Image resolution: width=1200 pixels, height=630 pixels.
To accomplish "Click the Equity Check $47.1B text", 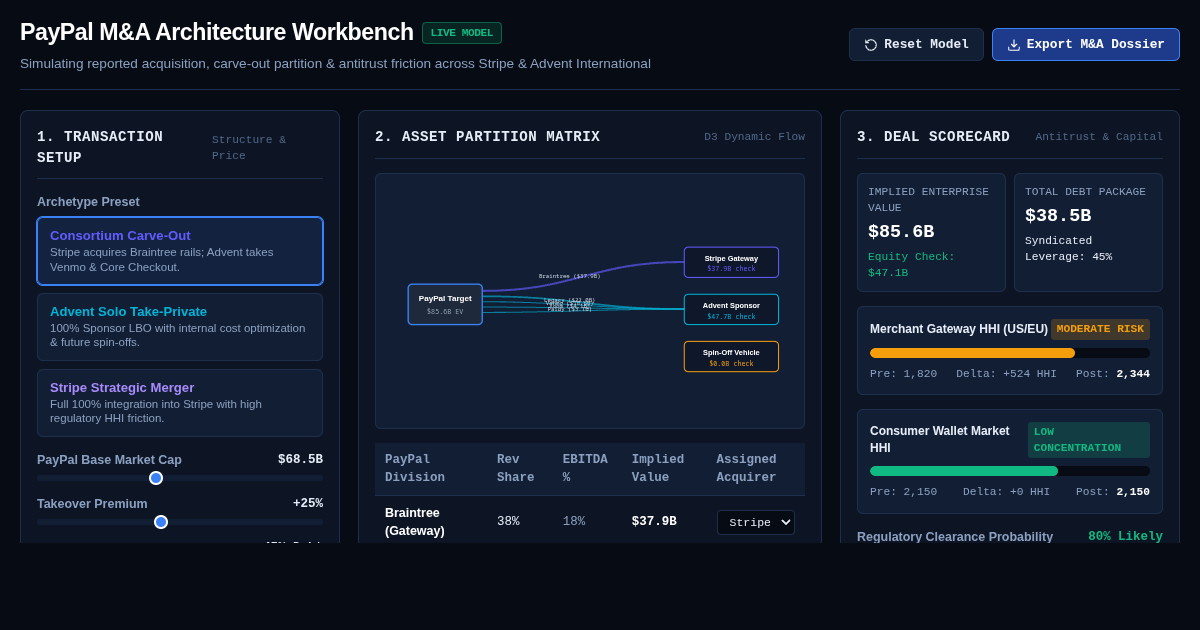I will click(x=911, y=264).
